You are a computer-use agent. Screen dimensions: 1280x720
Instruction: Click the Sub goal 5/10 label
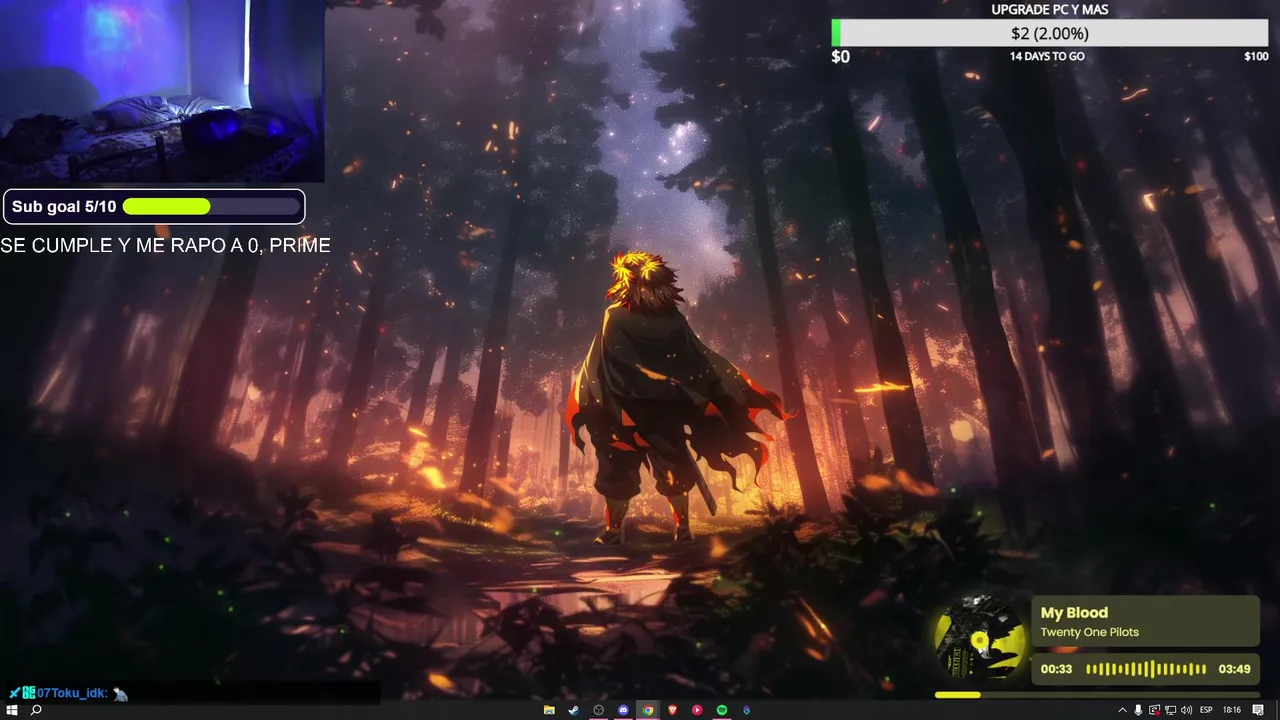(x=64, y=207)
